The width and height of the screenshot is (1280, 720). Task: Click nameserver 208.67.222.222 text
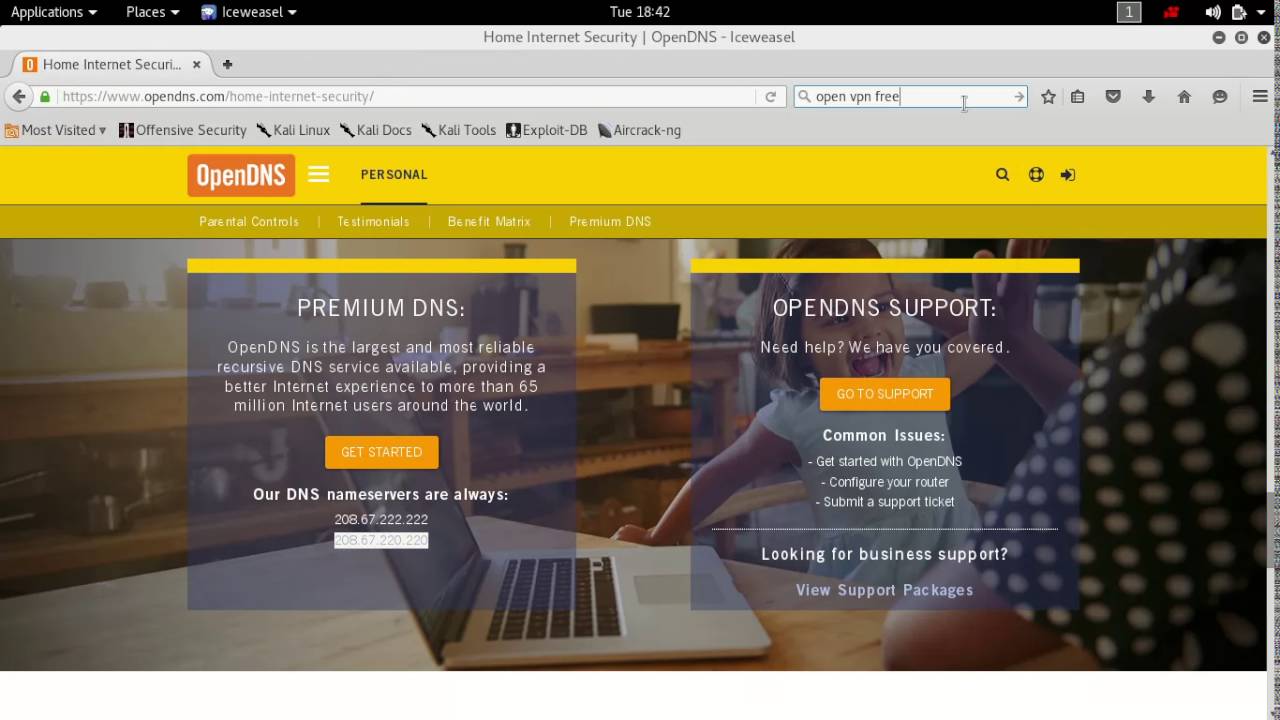coord(381,520)
